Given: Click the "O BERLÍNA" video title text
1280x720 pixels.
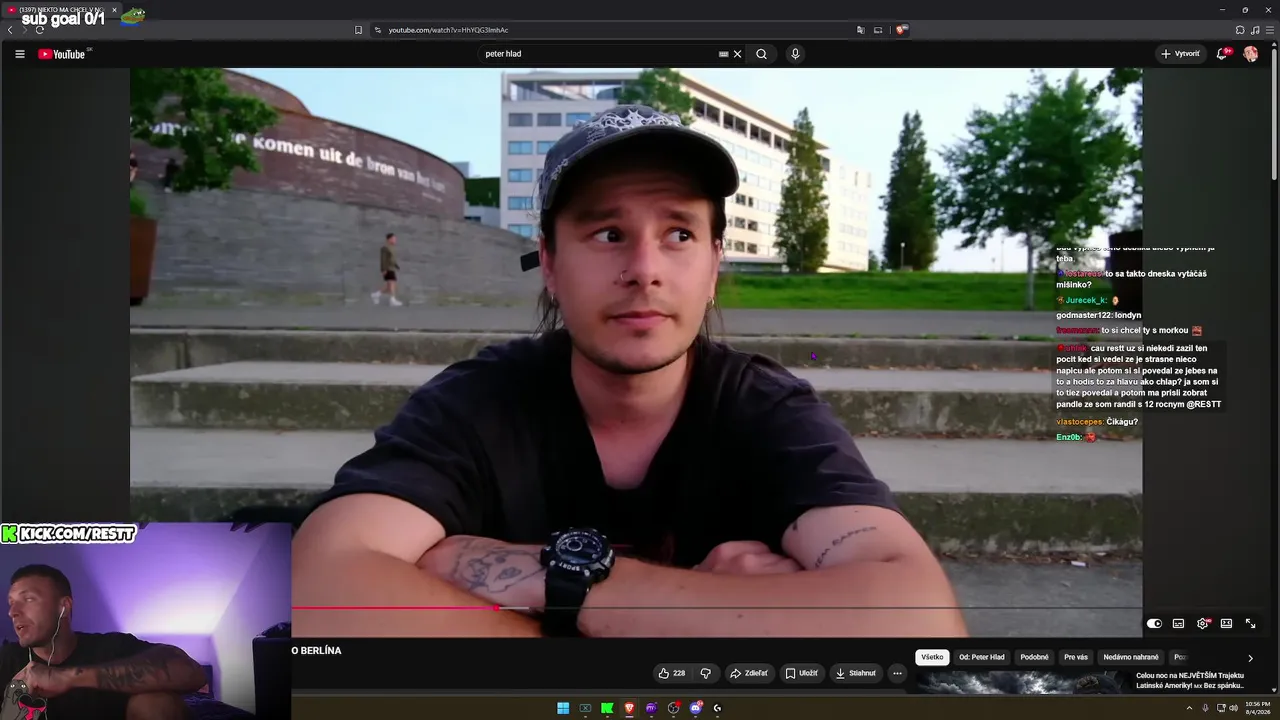Looking at the screenshot, I should click(x=317, y=651).
